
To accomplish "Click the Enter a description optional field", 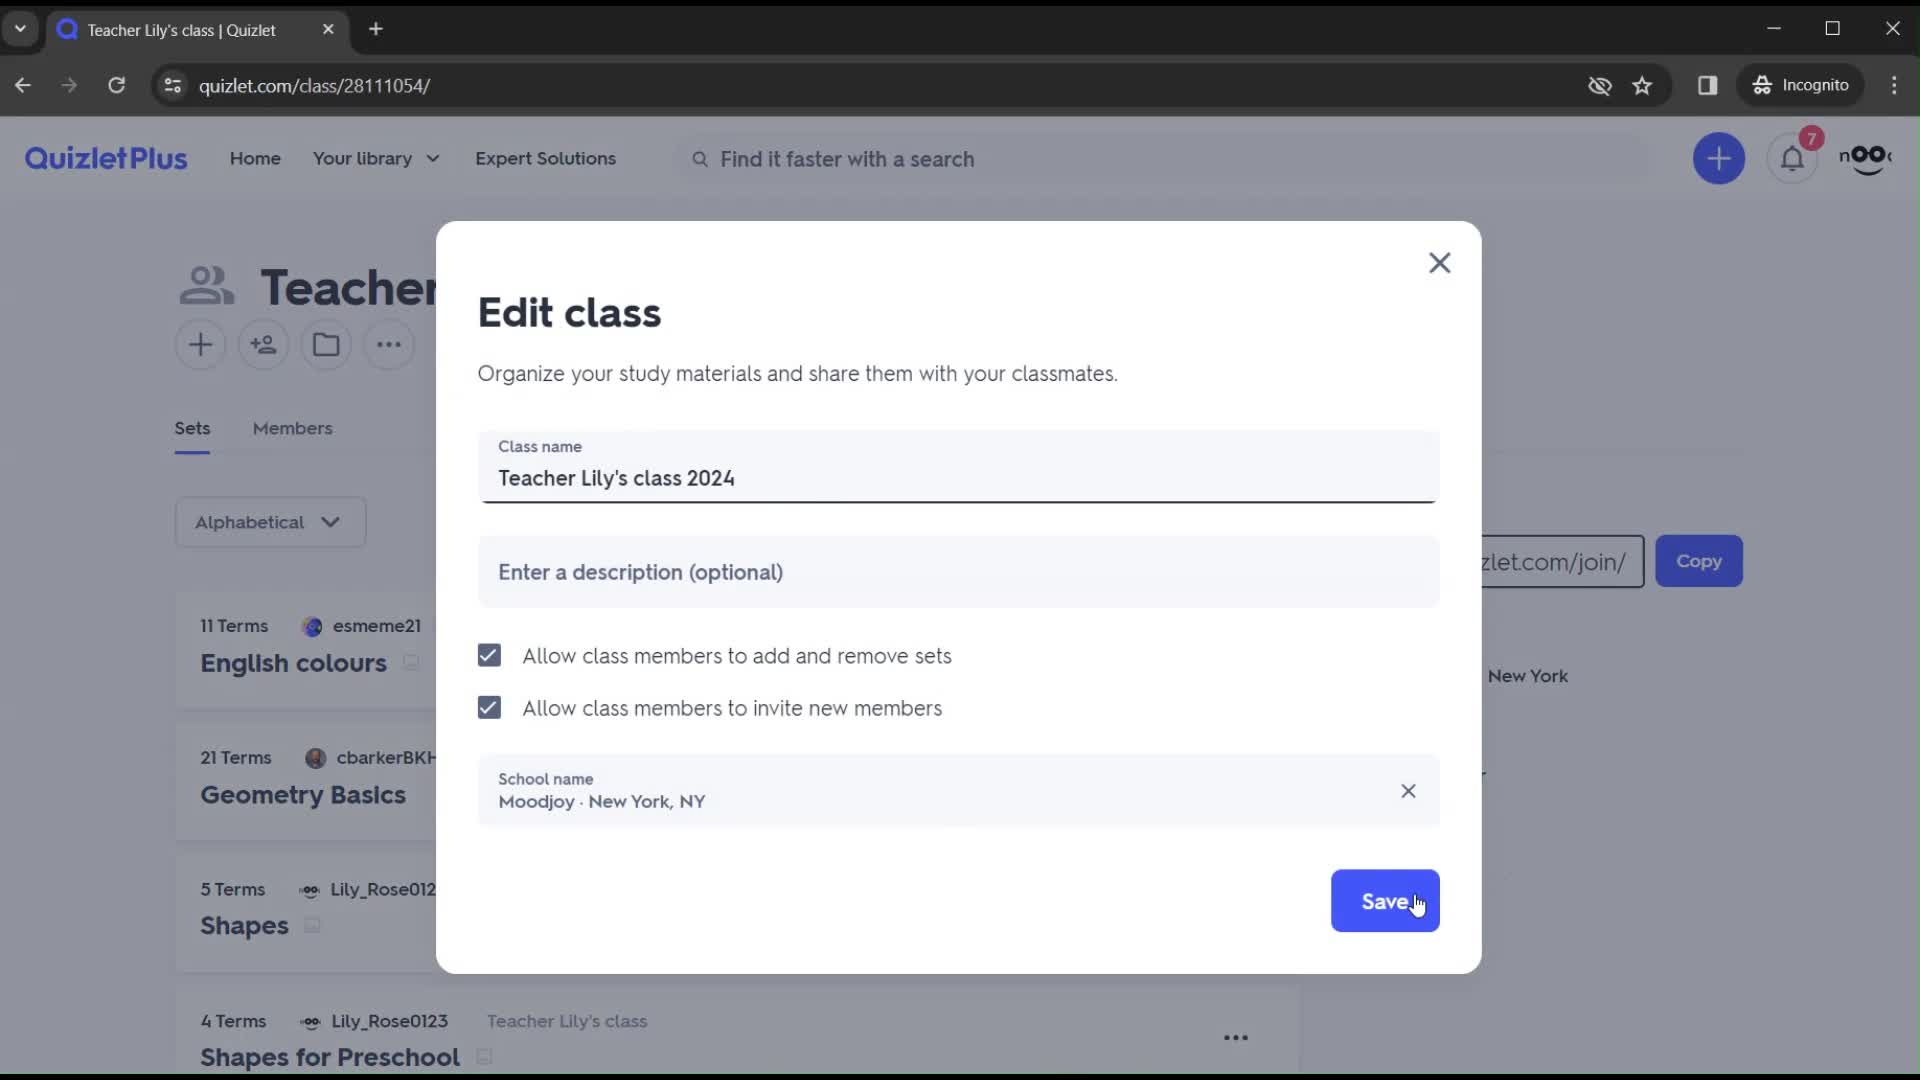I will [959, 572].
